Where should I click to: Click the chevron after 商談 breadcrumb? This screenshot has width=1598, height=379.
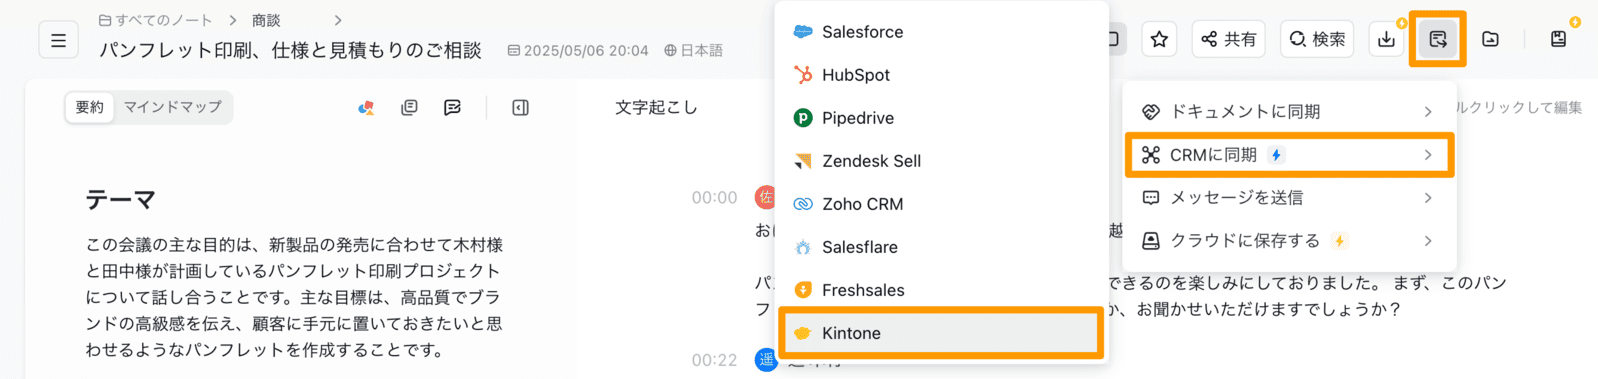(338, 20)
